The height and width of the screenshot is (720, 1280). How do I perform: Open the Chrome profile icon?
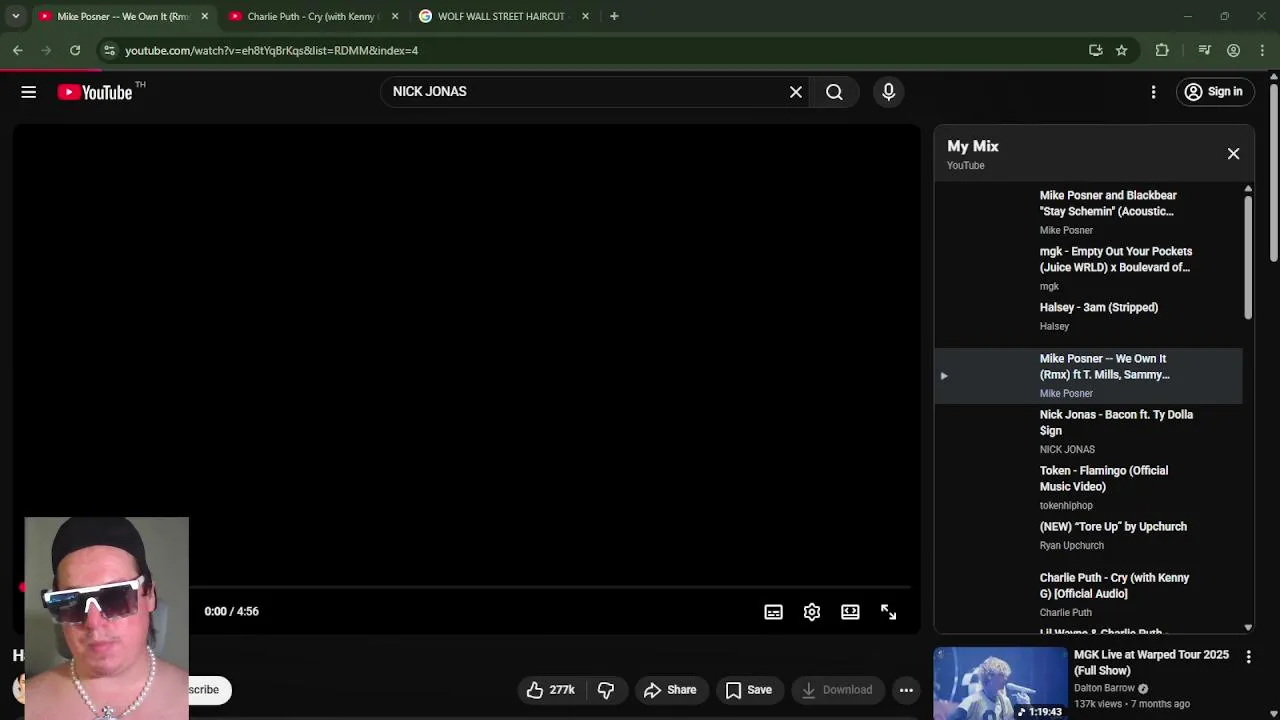tap(1234, 50)
